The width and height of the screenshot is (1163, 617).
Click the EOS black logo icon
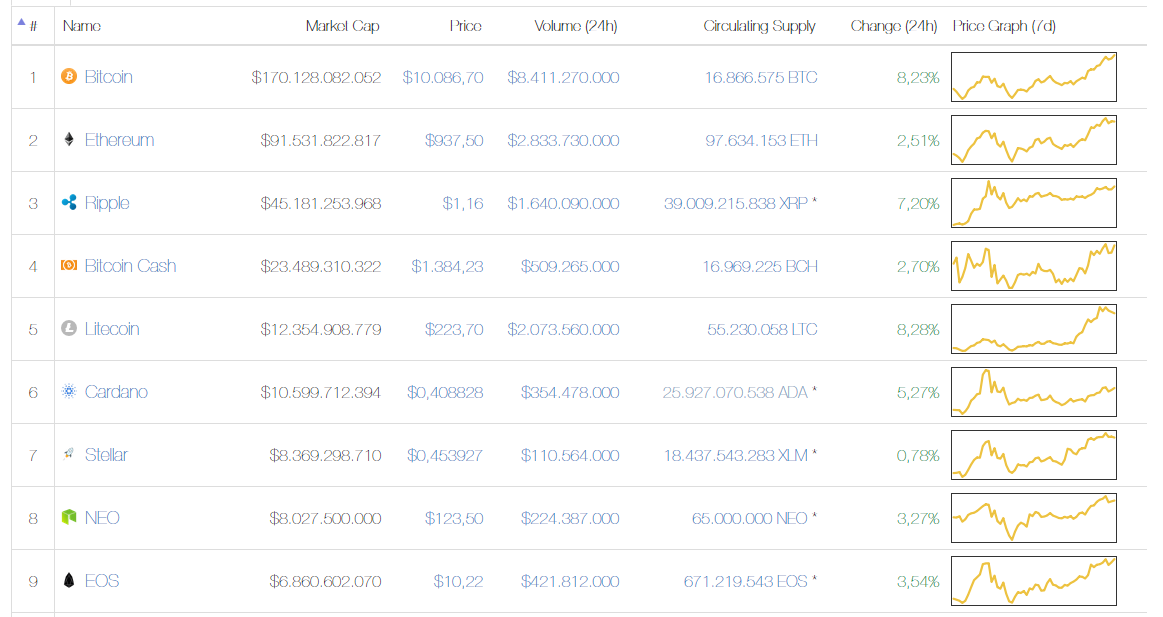pos(69,581)
